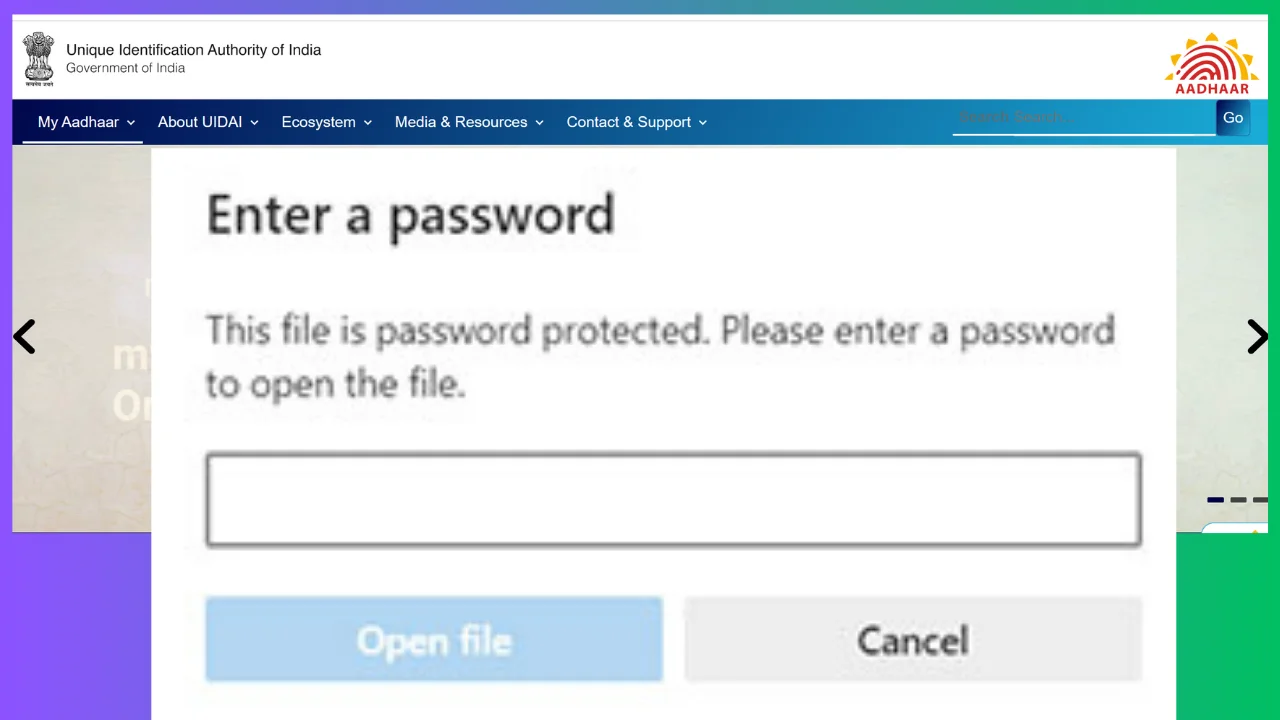Focus the password entry field
The image size is (1280, 720).
tap(673, 500)
